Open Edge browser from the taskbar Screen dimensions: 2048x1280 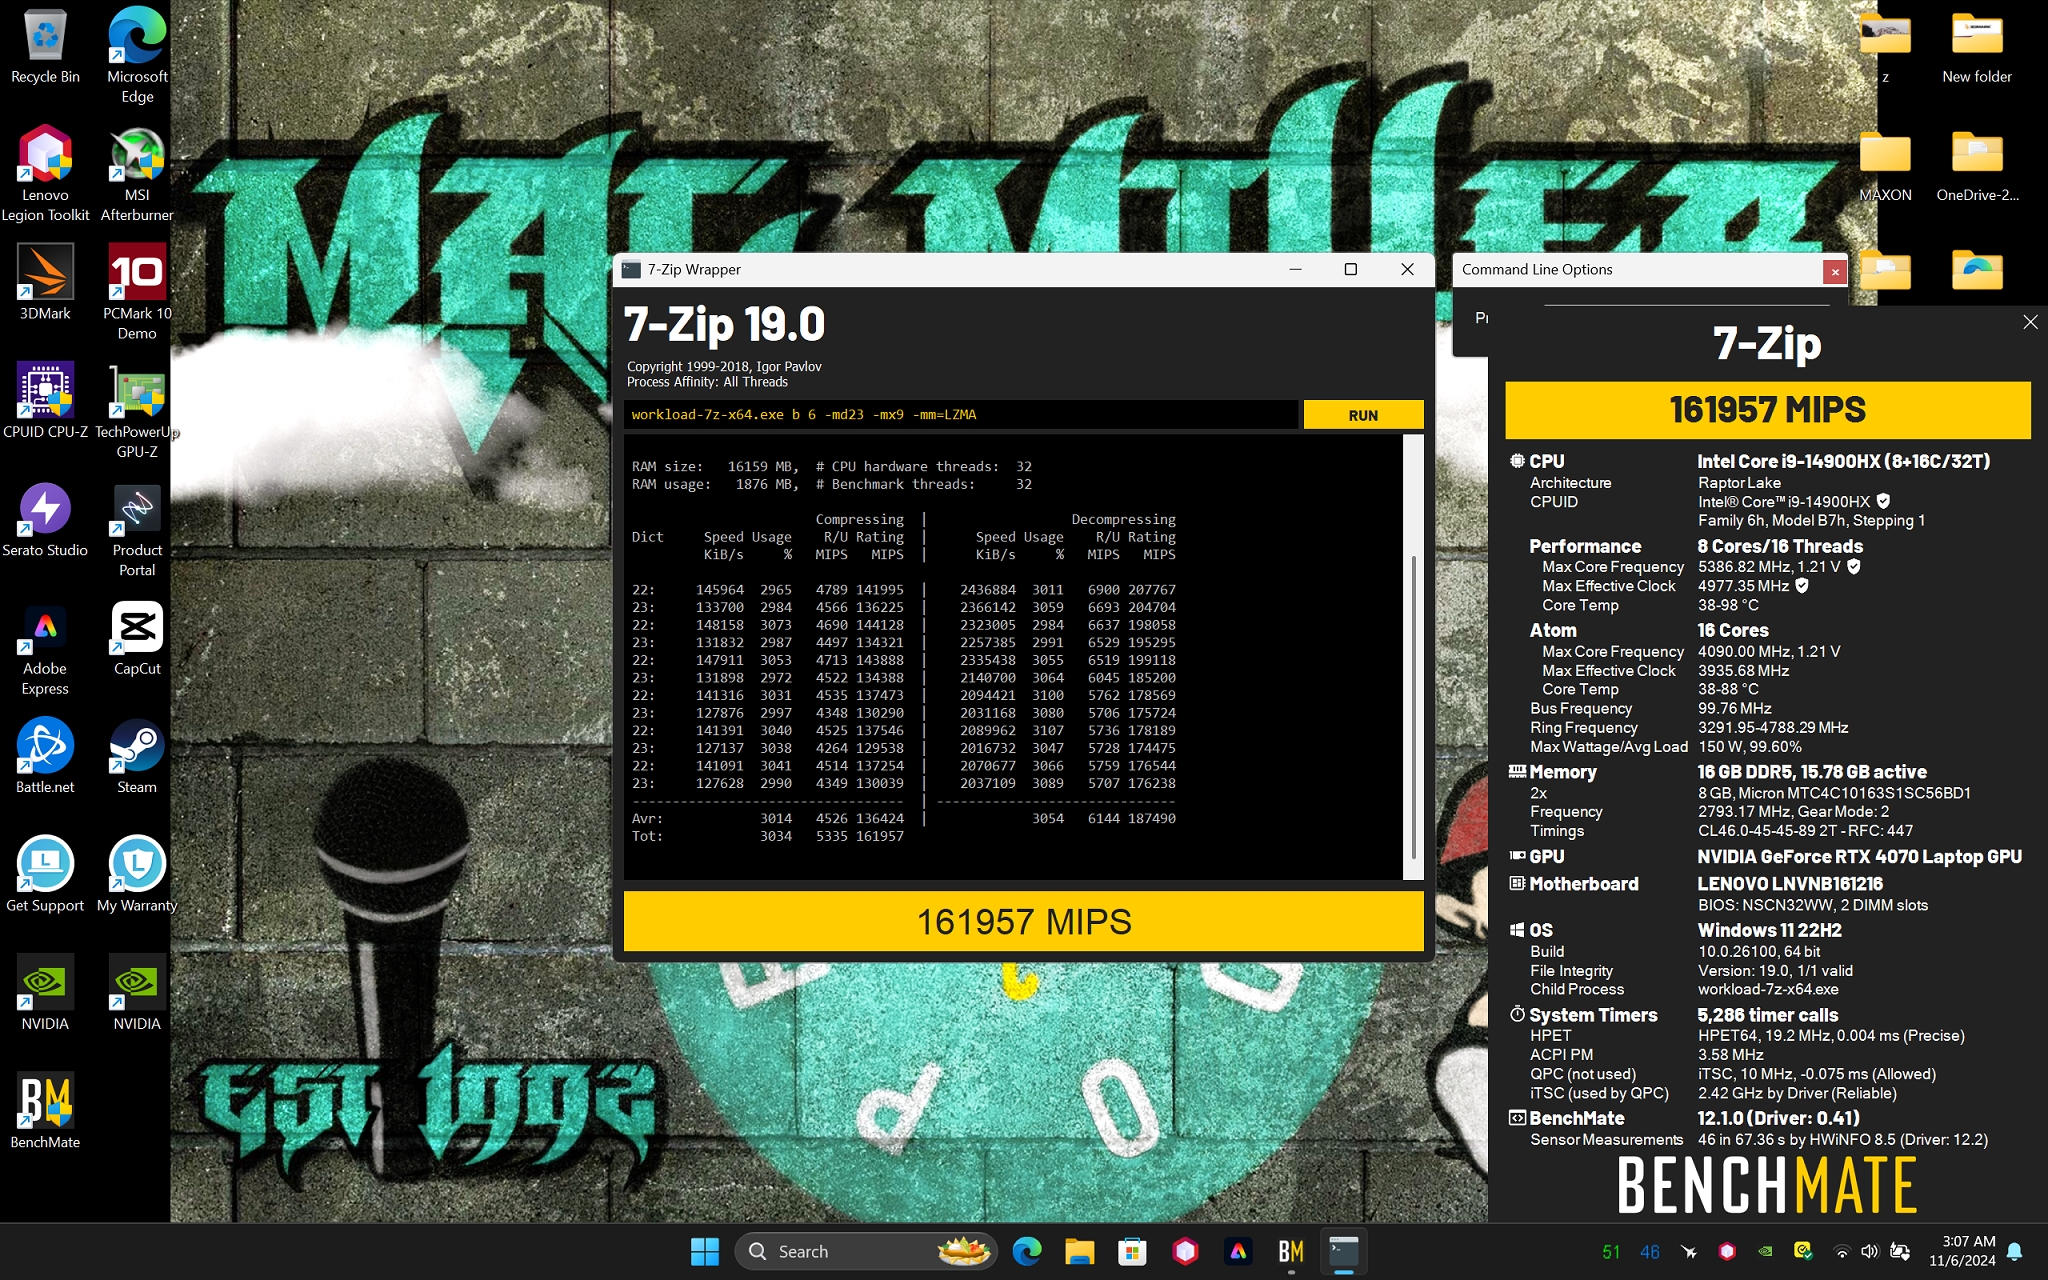1027,1251
